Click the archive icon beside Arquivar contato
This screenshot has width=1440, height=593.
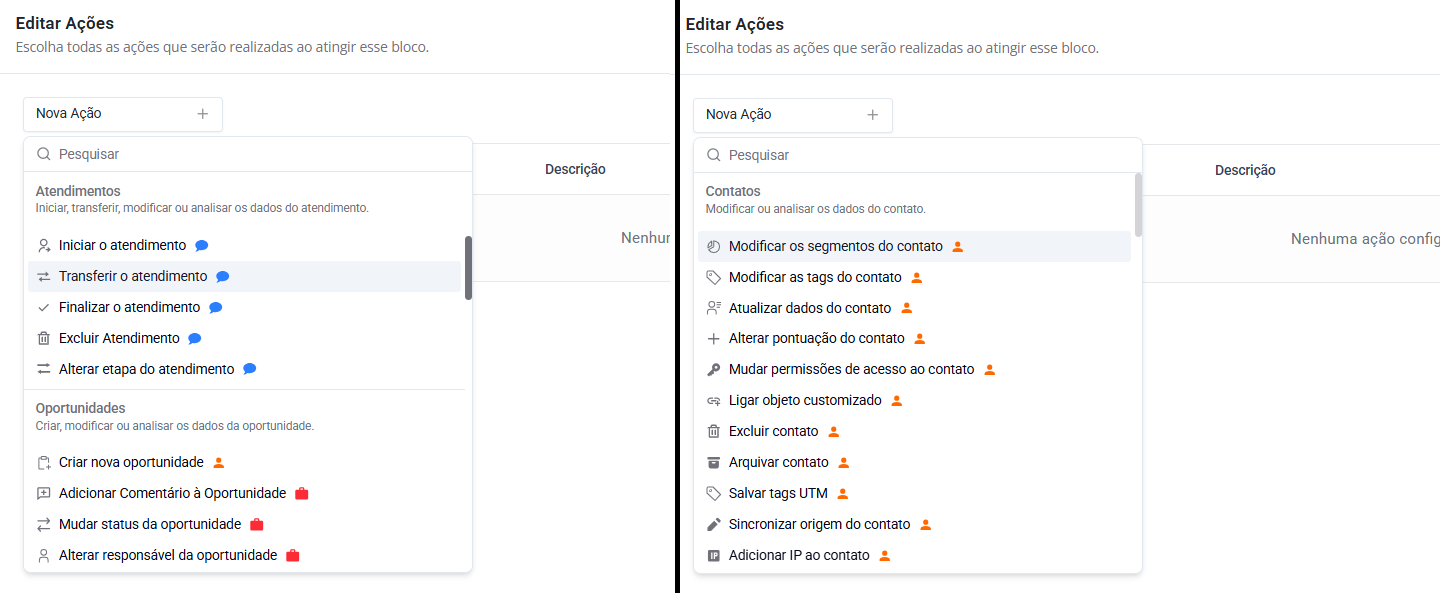[x=713, y=462]
